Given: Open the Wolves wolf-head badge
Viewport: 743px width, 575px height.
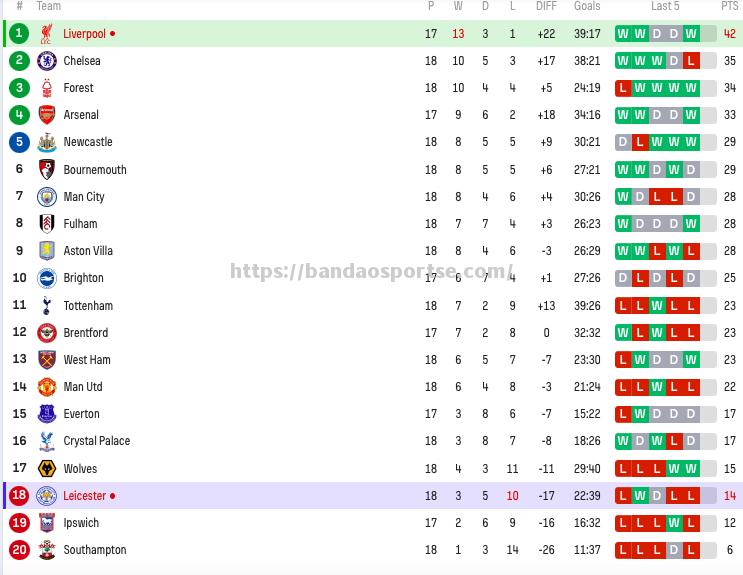Looking at the screenshot, I should [46, 469].
